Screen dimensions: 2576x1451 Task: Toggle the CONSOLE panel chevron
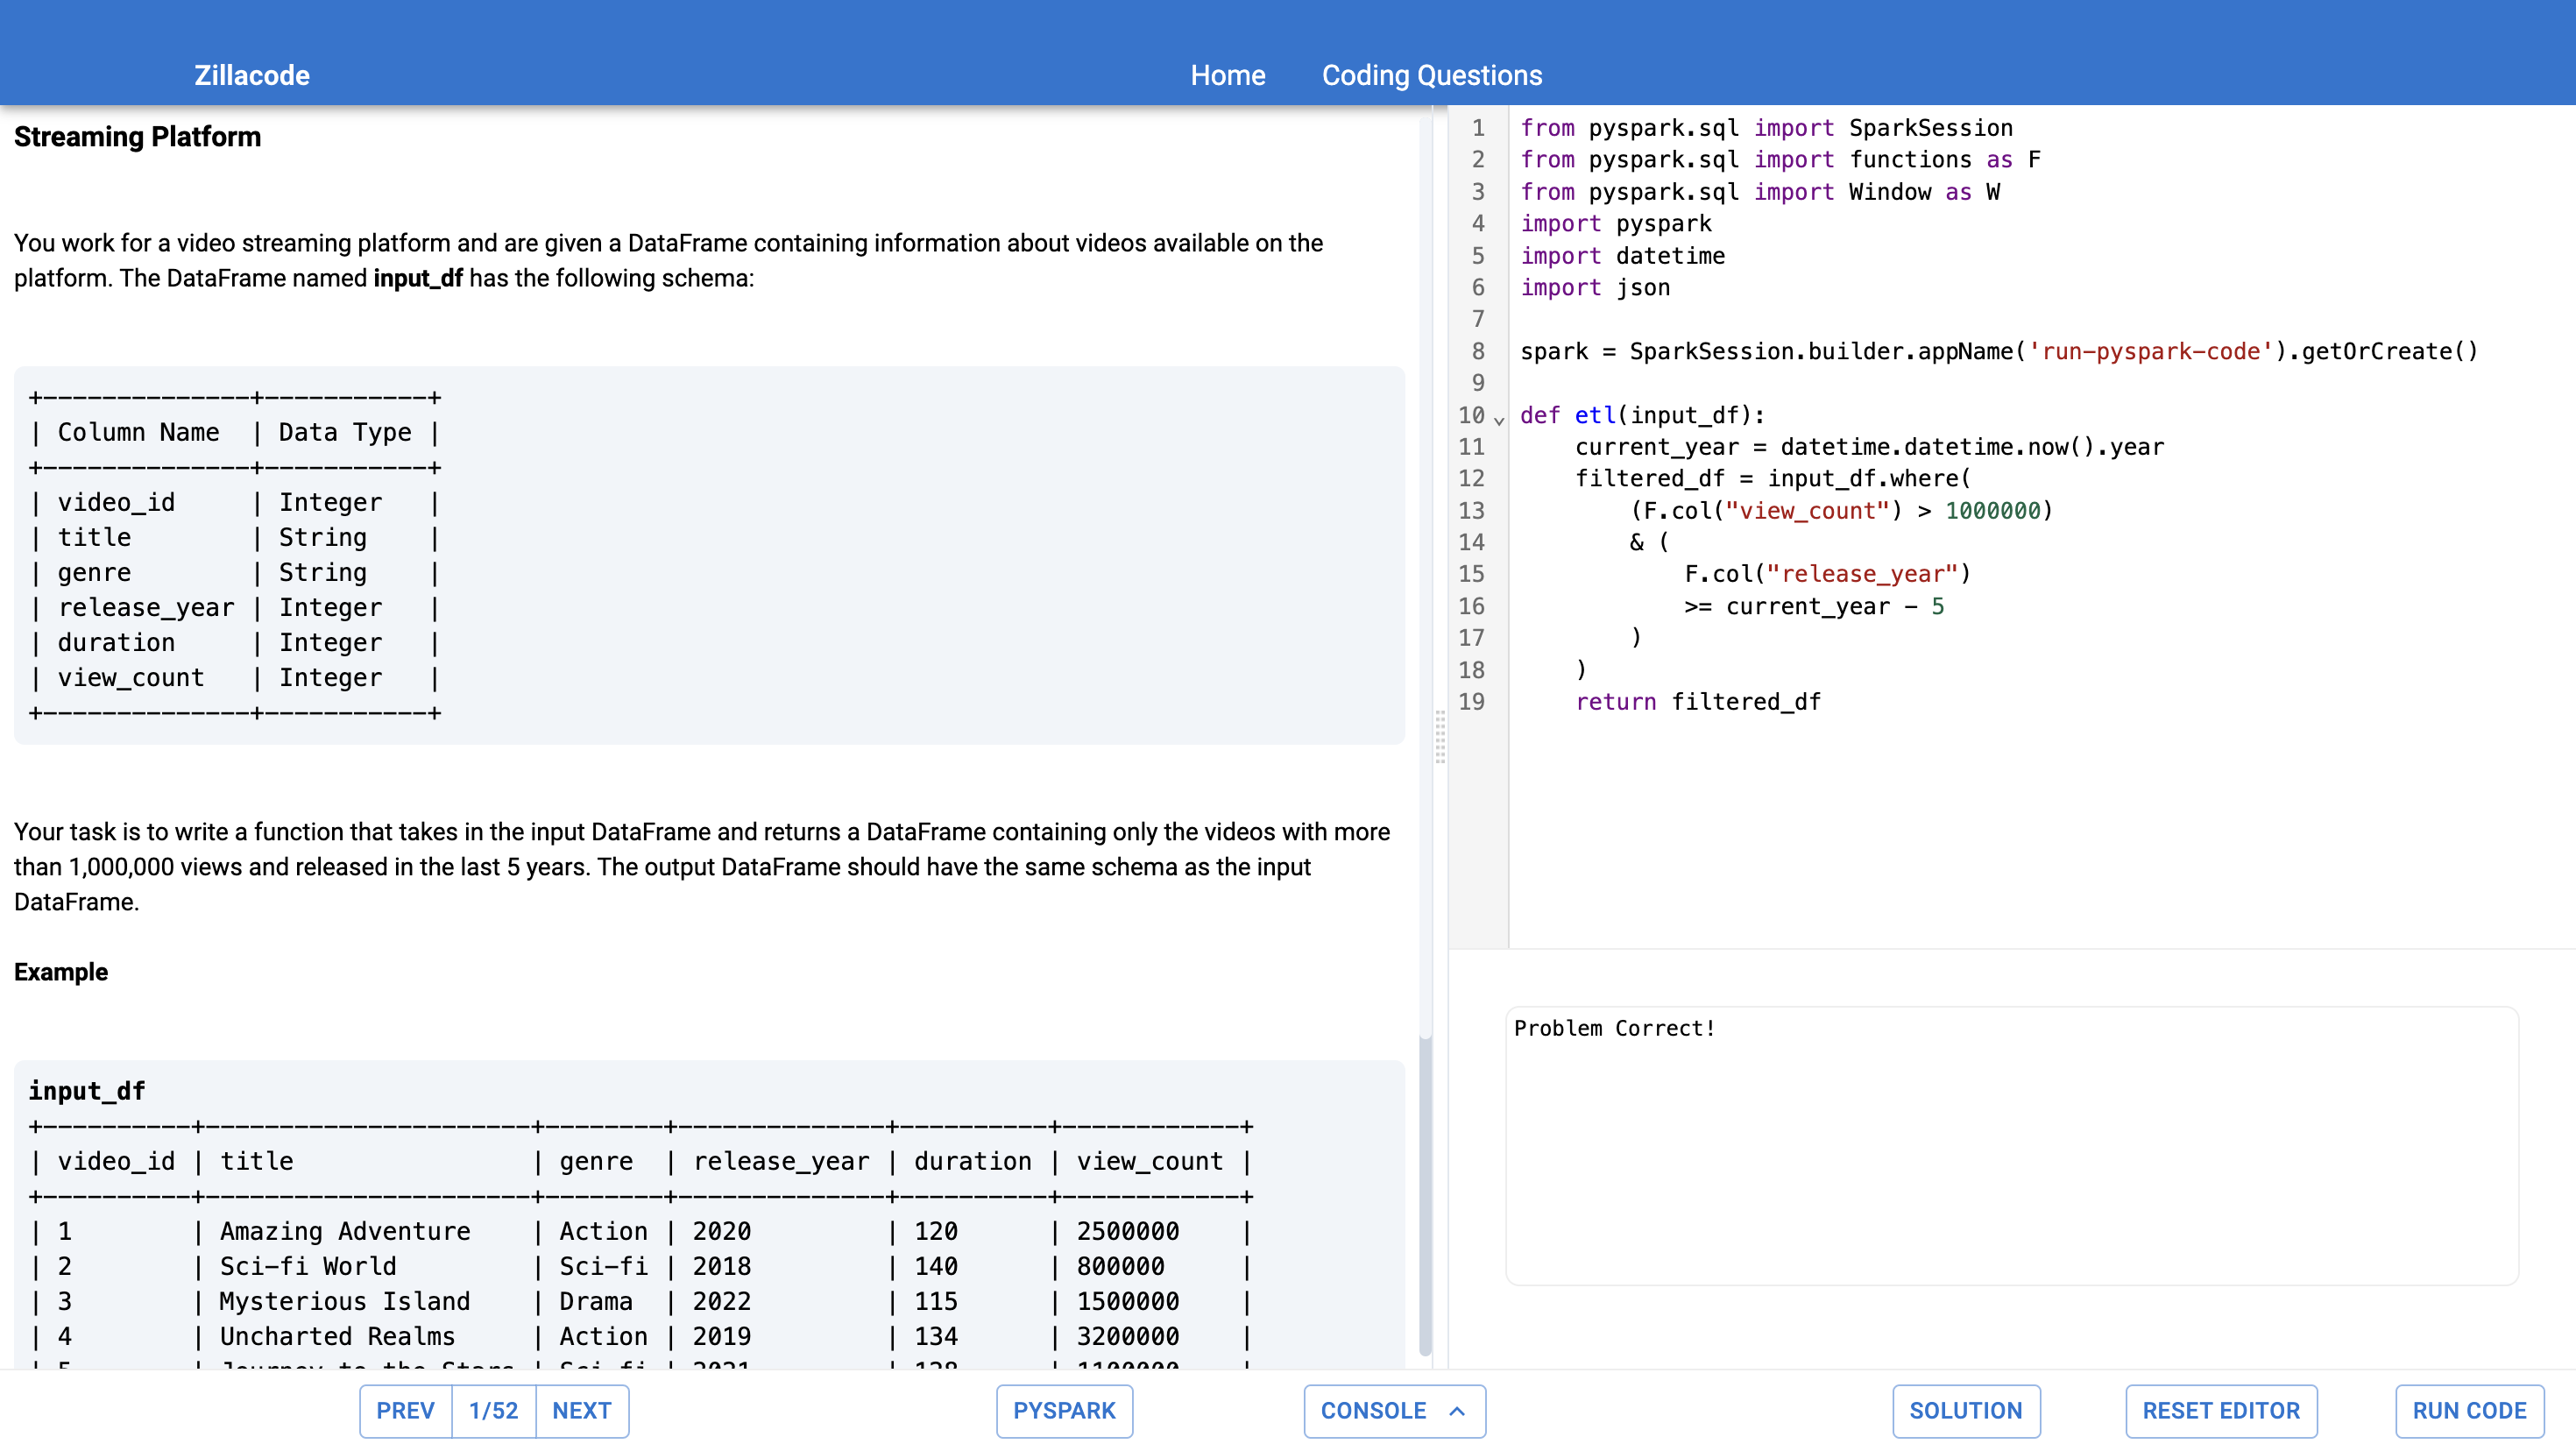tap(1457, 1410)
